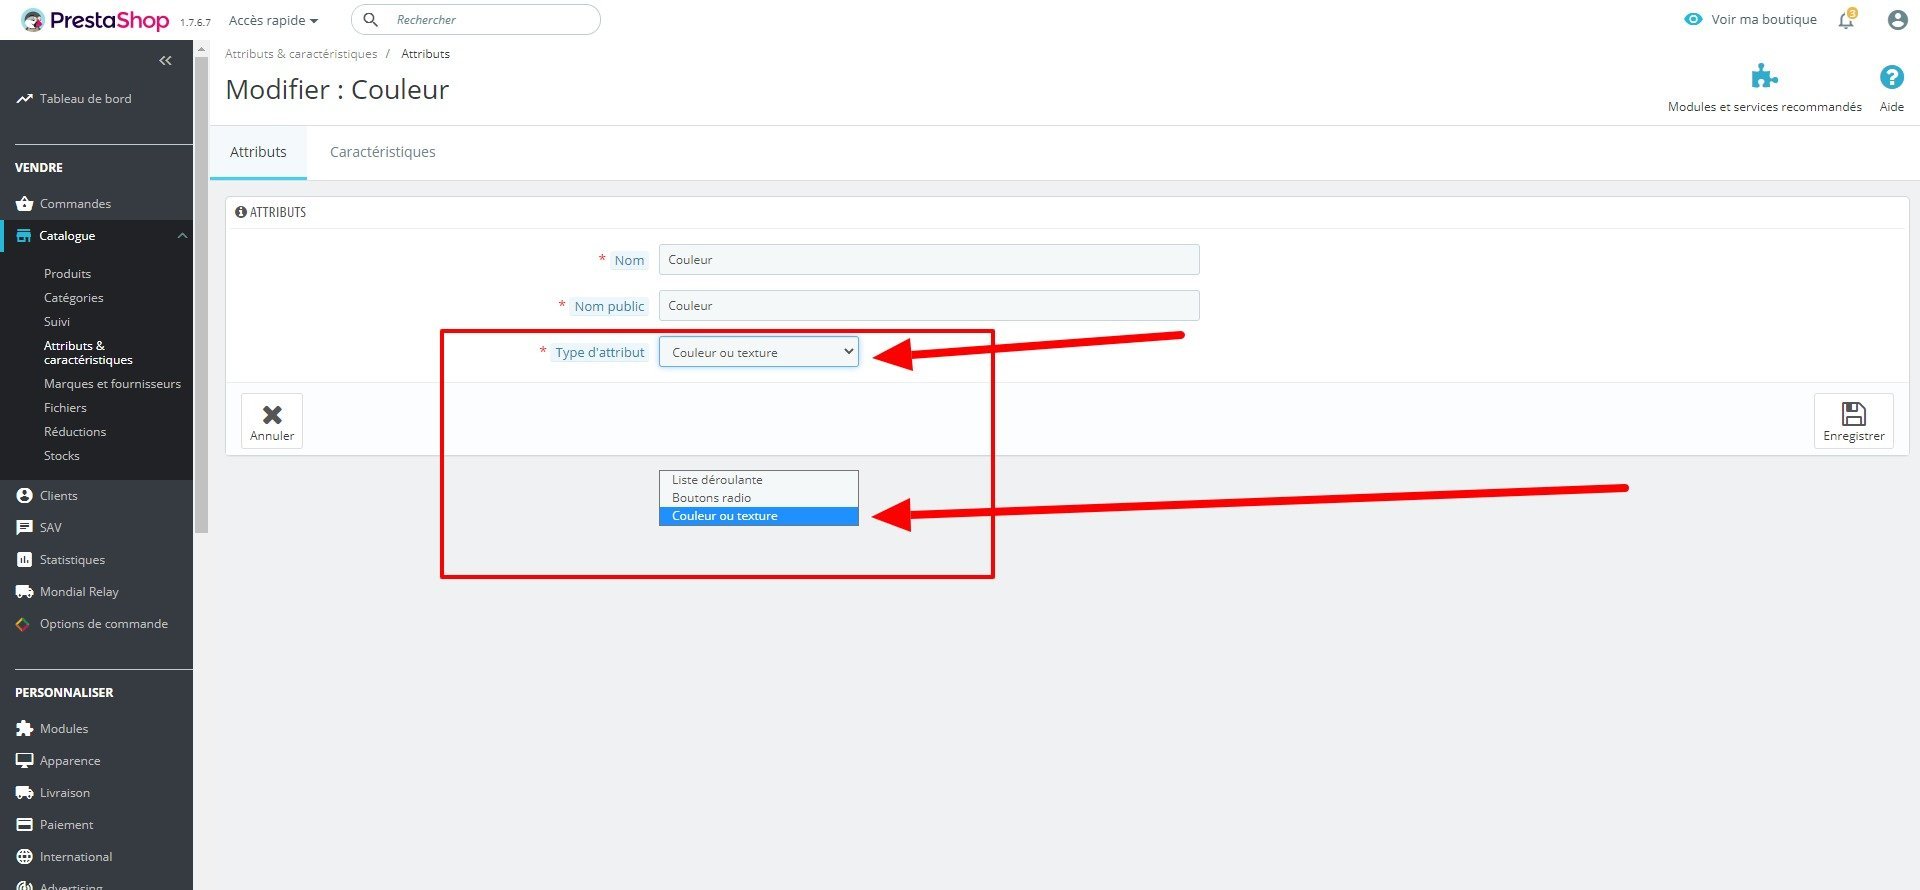1920x890 pixels.
Task: Click the search magnifier icon
Action: coord(370,20)
